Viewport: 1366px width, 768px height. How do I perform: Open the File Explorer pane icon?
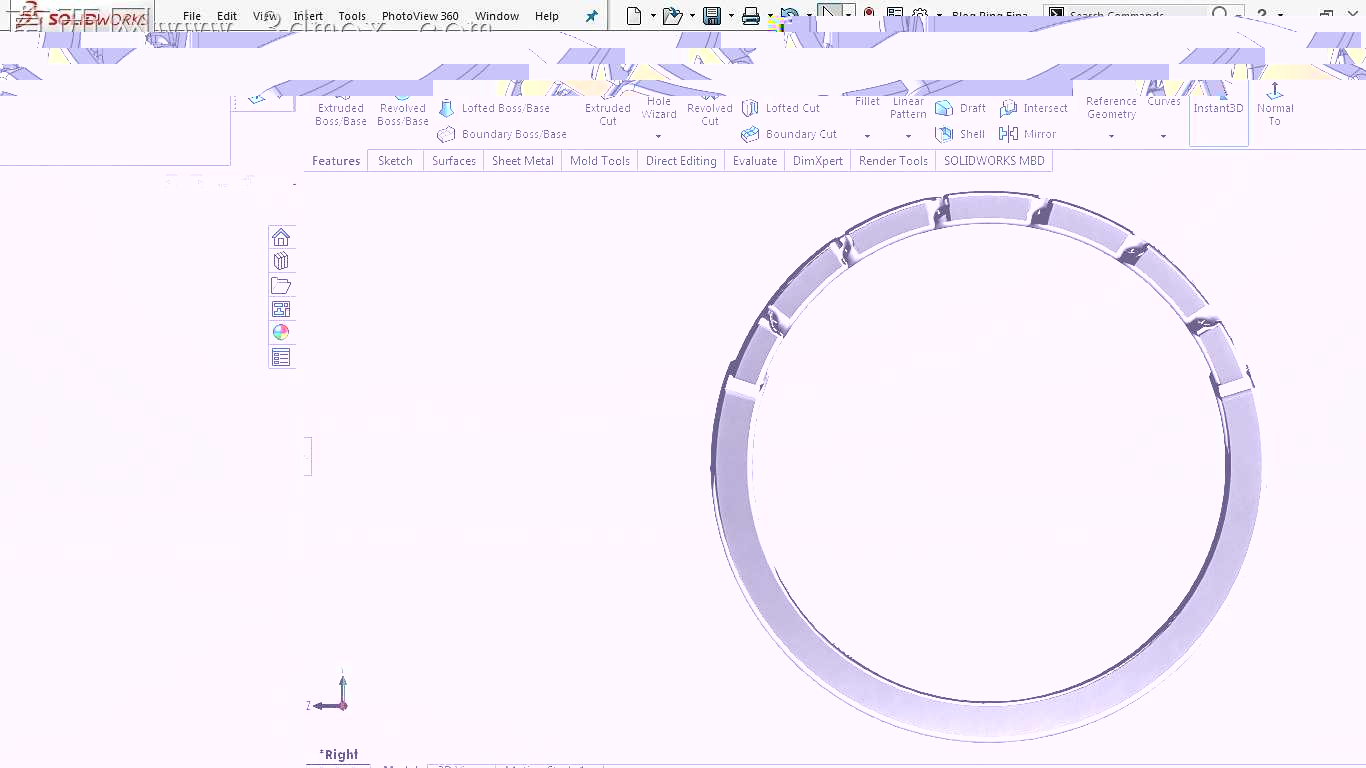tap(281, 285)
